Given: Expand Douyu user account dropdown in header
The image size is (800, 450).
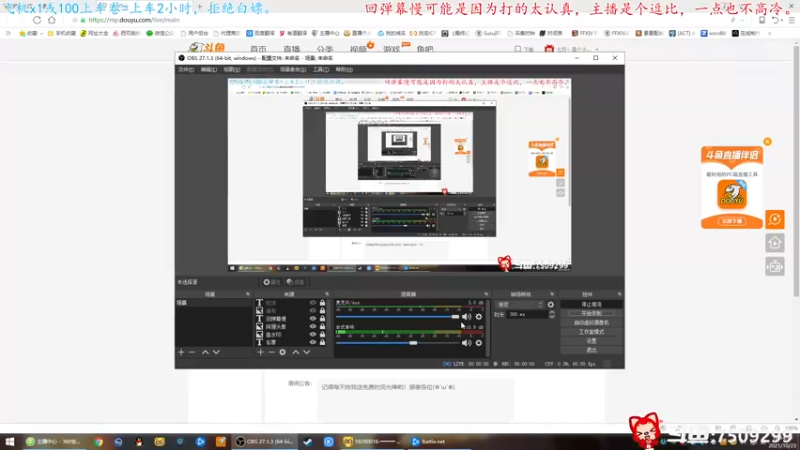Looking at the screenshot, I should pos(596,49).
